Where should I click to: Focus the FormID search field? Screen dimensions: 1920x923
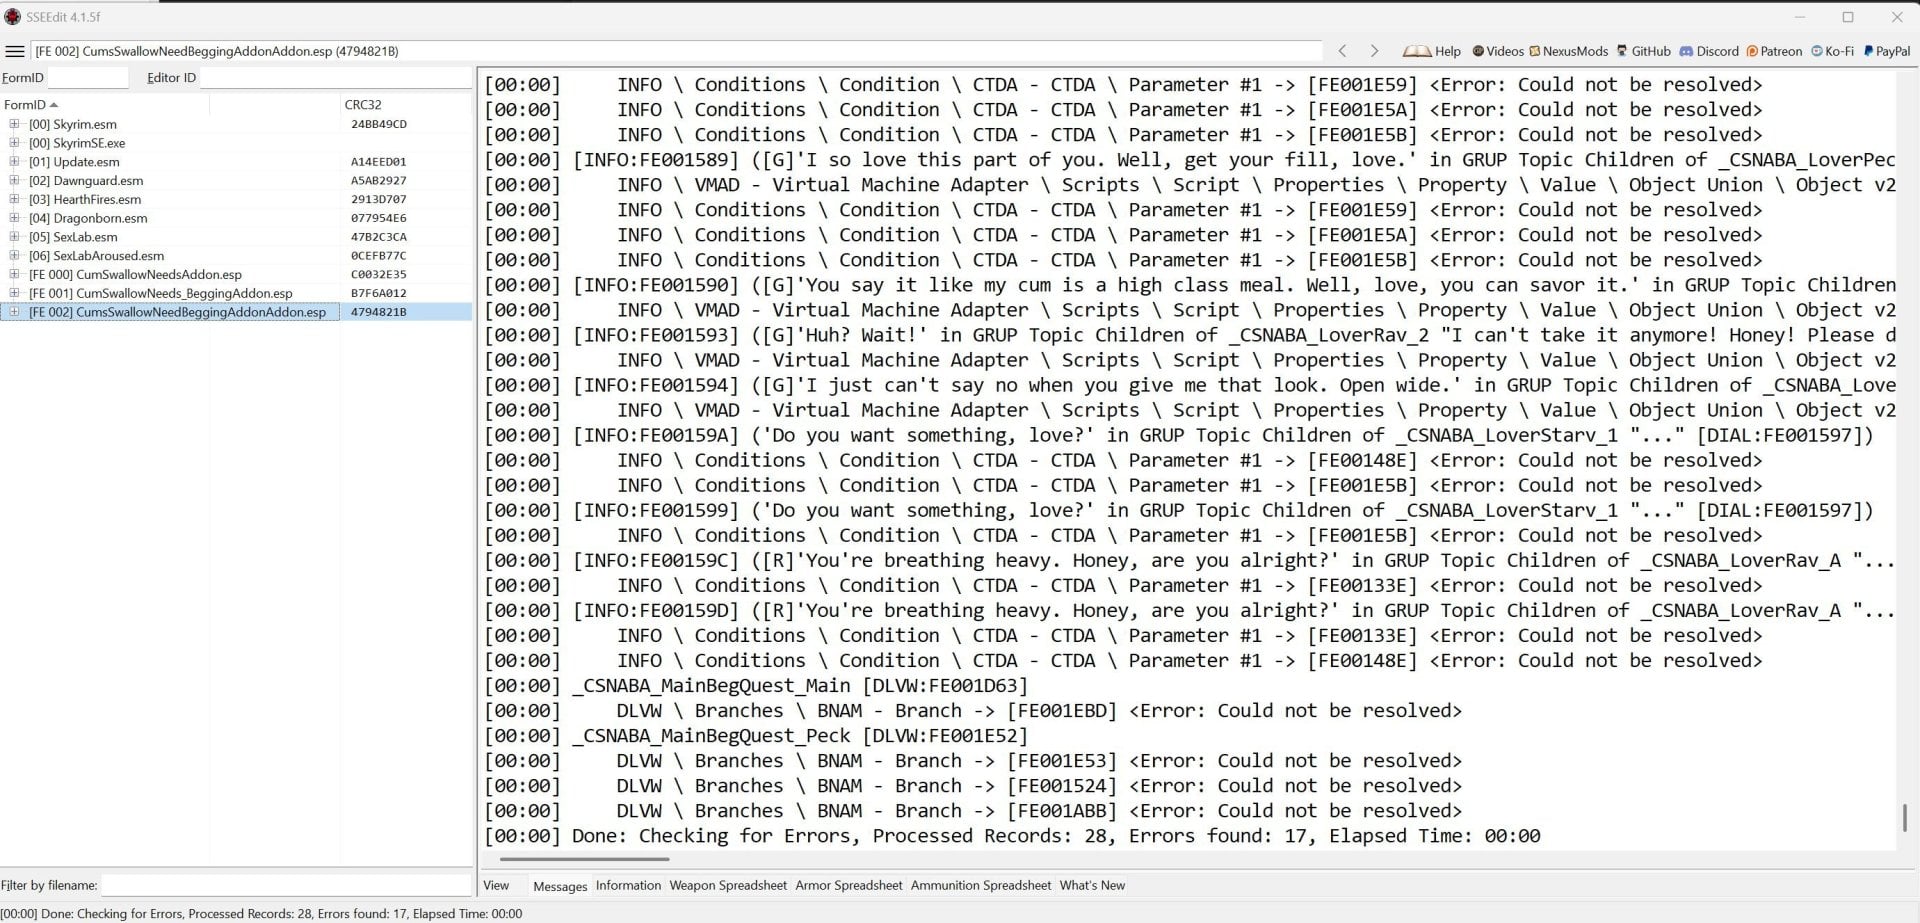pyautogui.click(x=88, y=78)
